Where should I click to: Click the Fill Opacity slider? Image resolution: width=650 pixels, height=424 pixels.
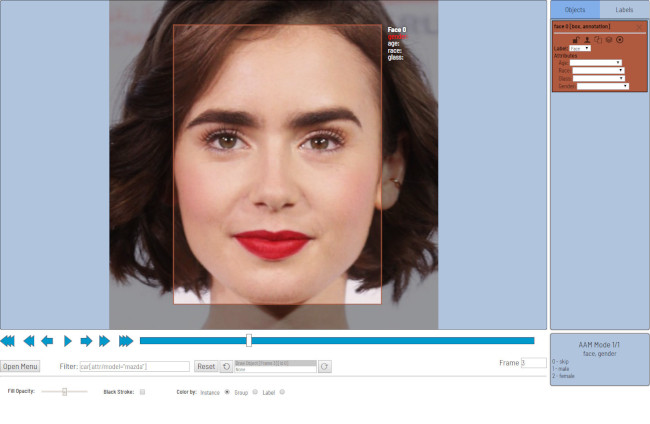64,392
